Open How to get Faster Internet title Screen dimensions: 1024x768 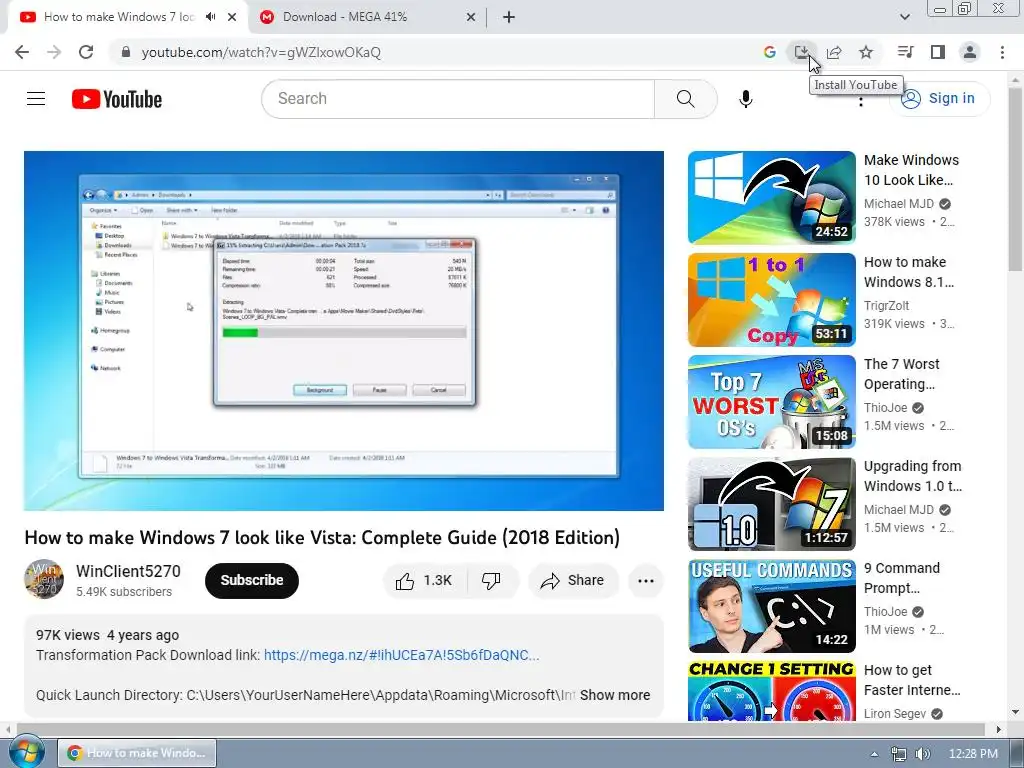click(912, 680)
